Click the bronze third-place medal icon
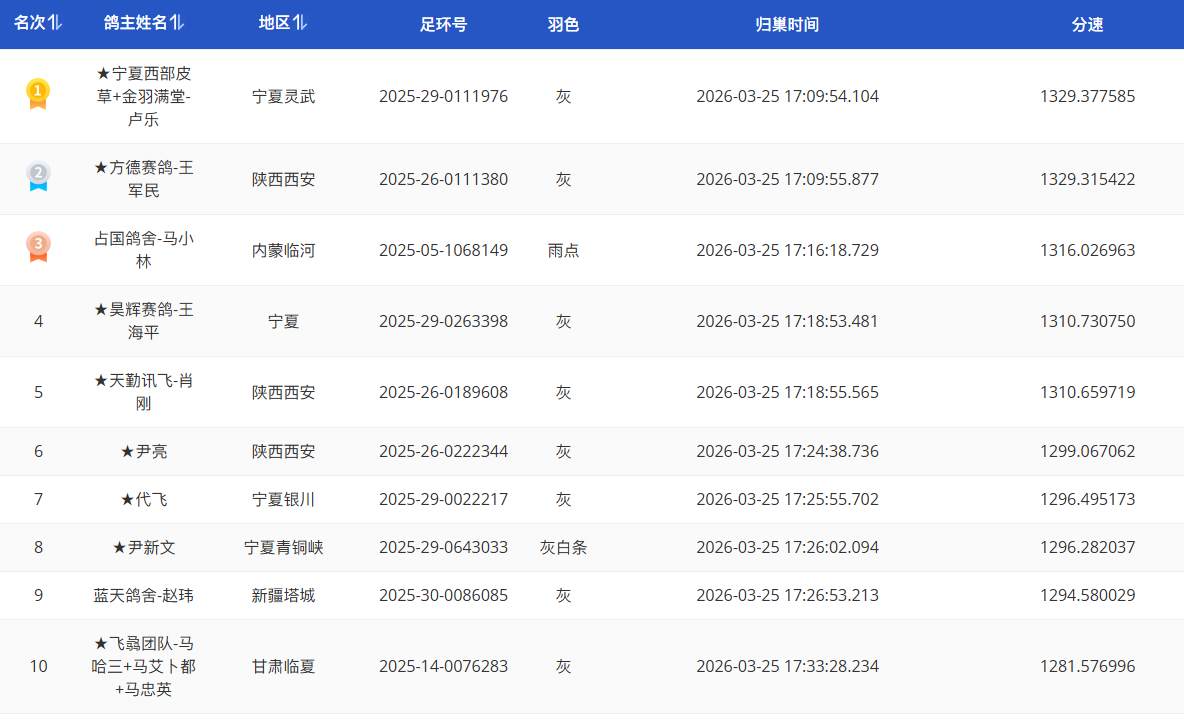Screen dimensions: 1184x722 38,248
